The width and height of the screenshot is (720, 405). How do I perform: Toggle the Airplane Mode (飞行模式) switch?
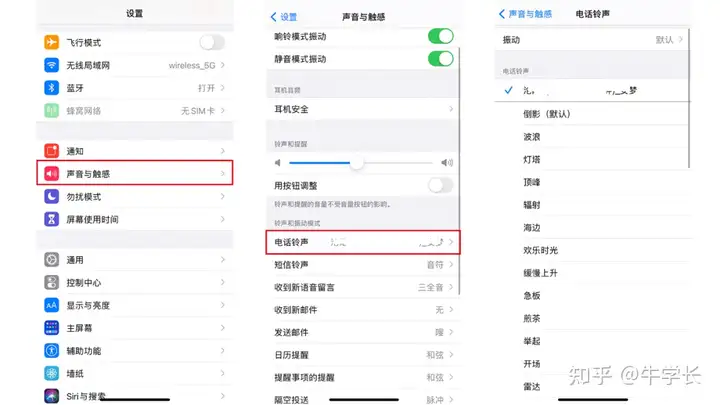click(212, 42)
